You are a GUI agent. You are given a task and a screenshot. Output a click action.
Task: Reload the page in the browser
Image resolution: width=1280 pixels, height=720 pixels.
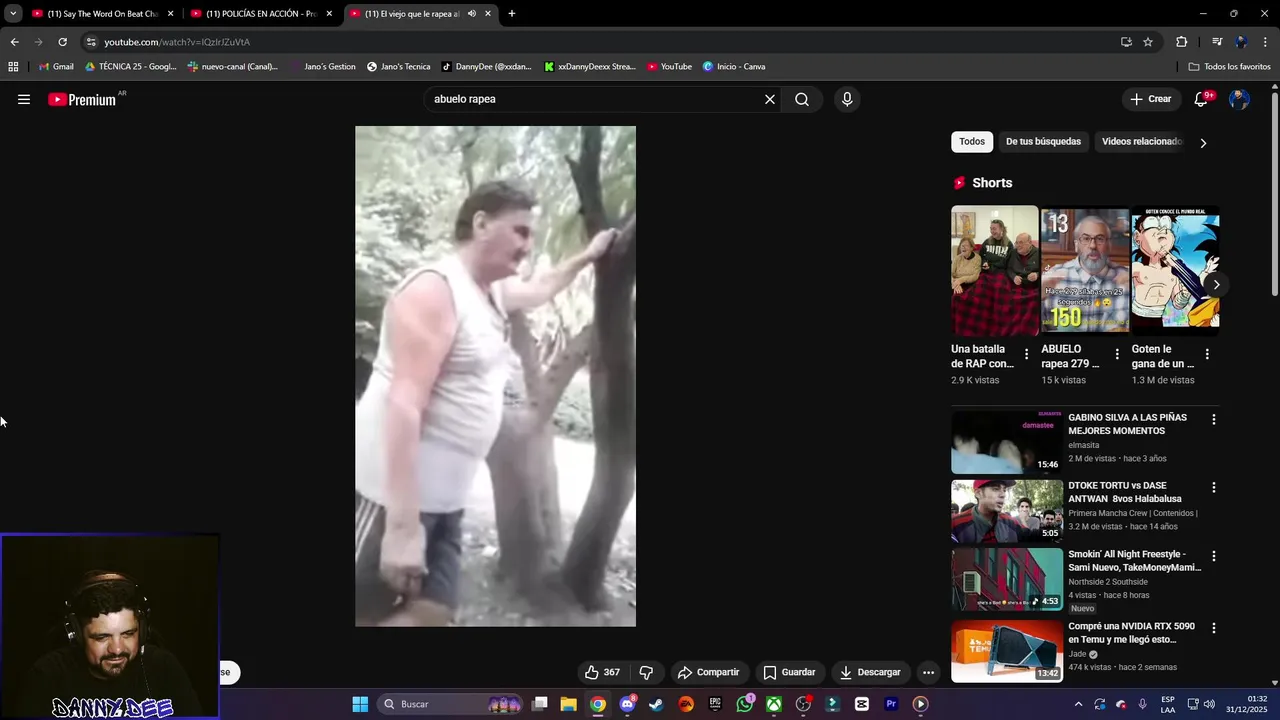pyautogui.click(x=62, y=42)
